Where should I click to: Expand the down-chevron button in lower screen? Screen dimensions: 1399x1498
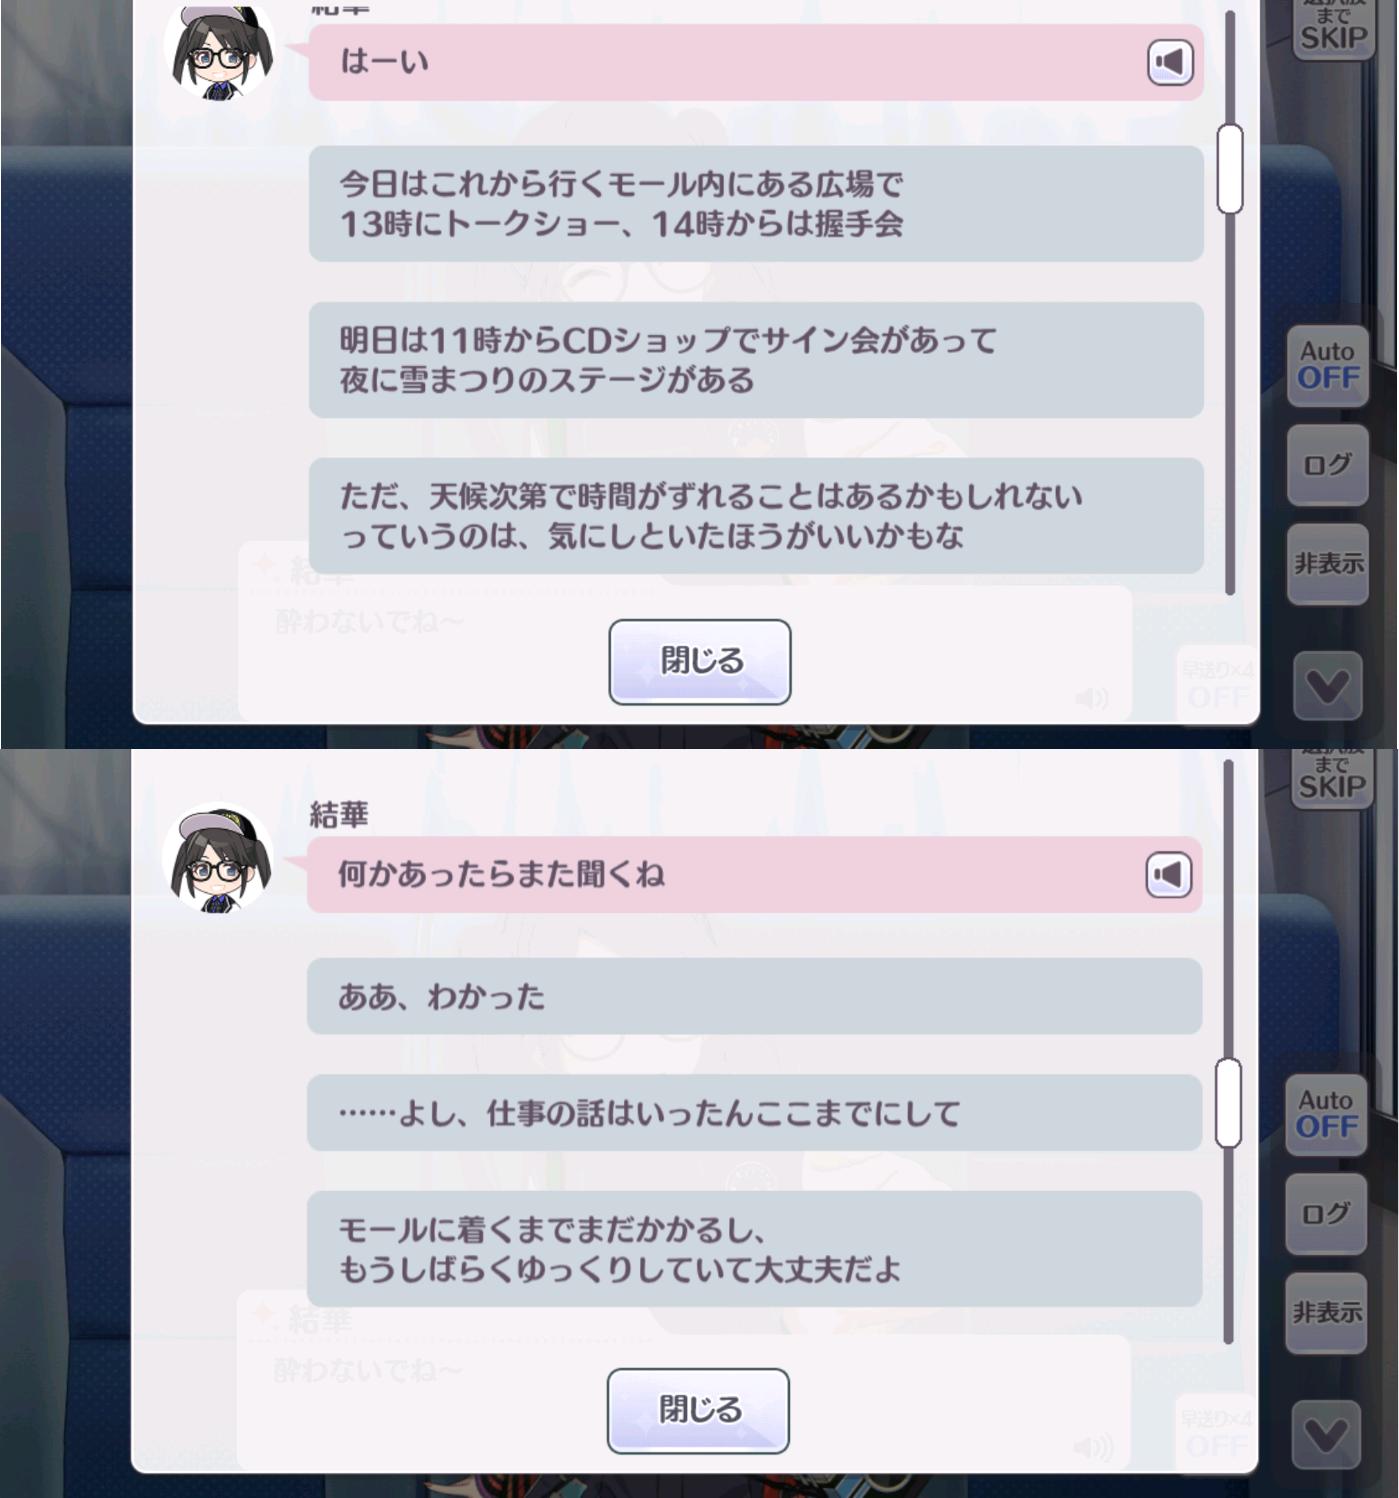pos(1326,1435)
